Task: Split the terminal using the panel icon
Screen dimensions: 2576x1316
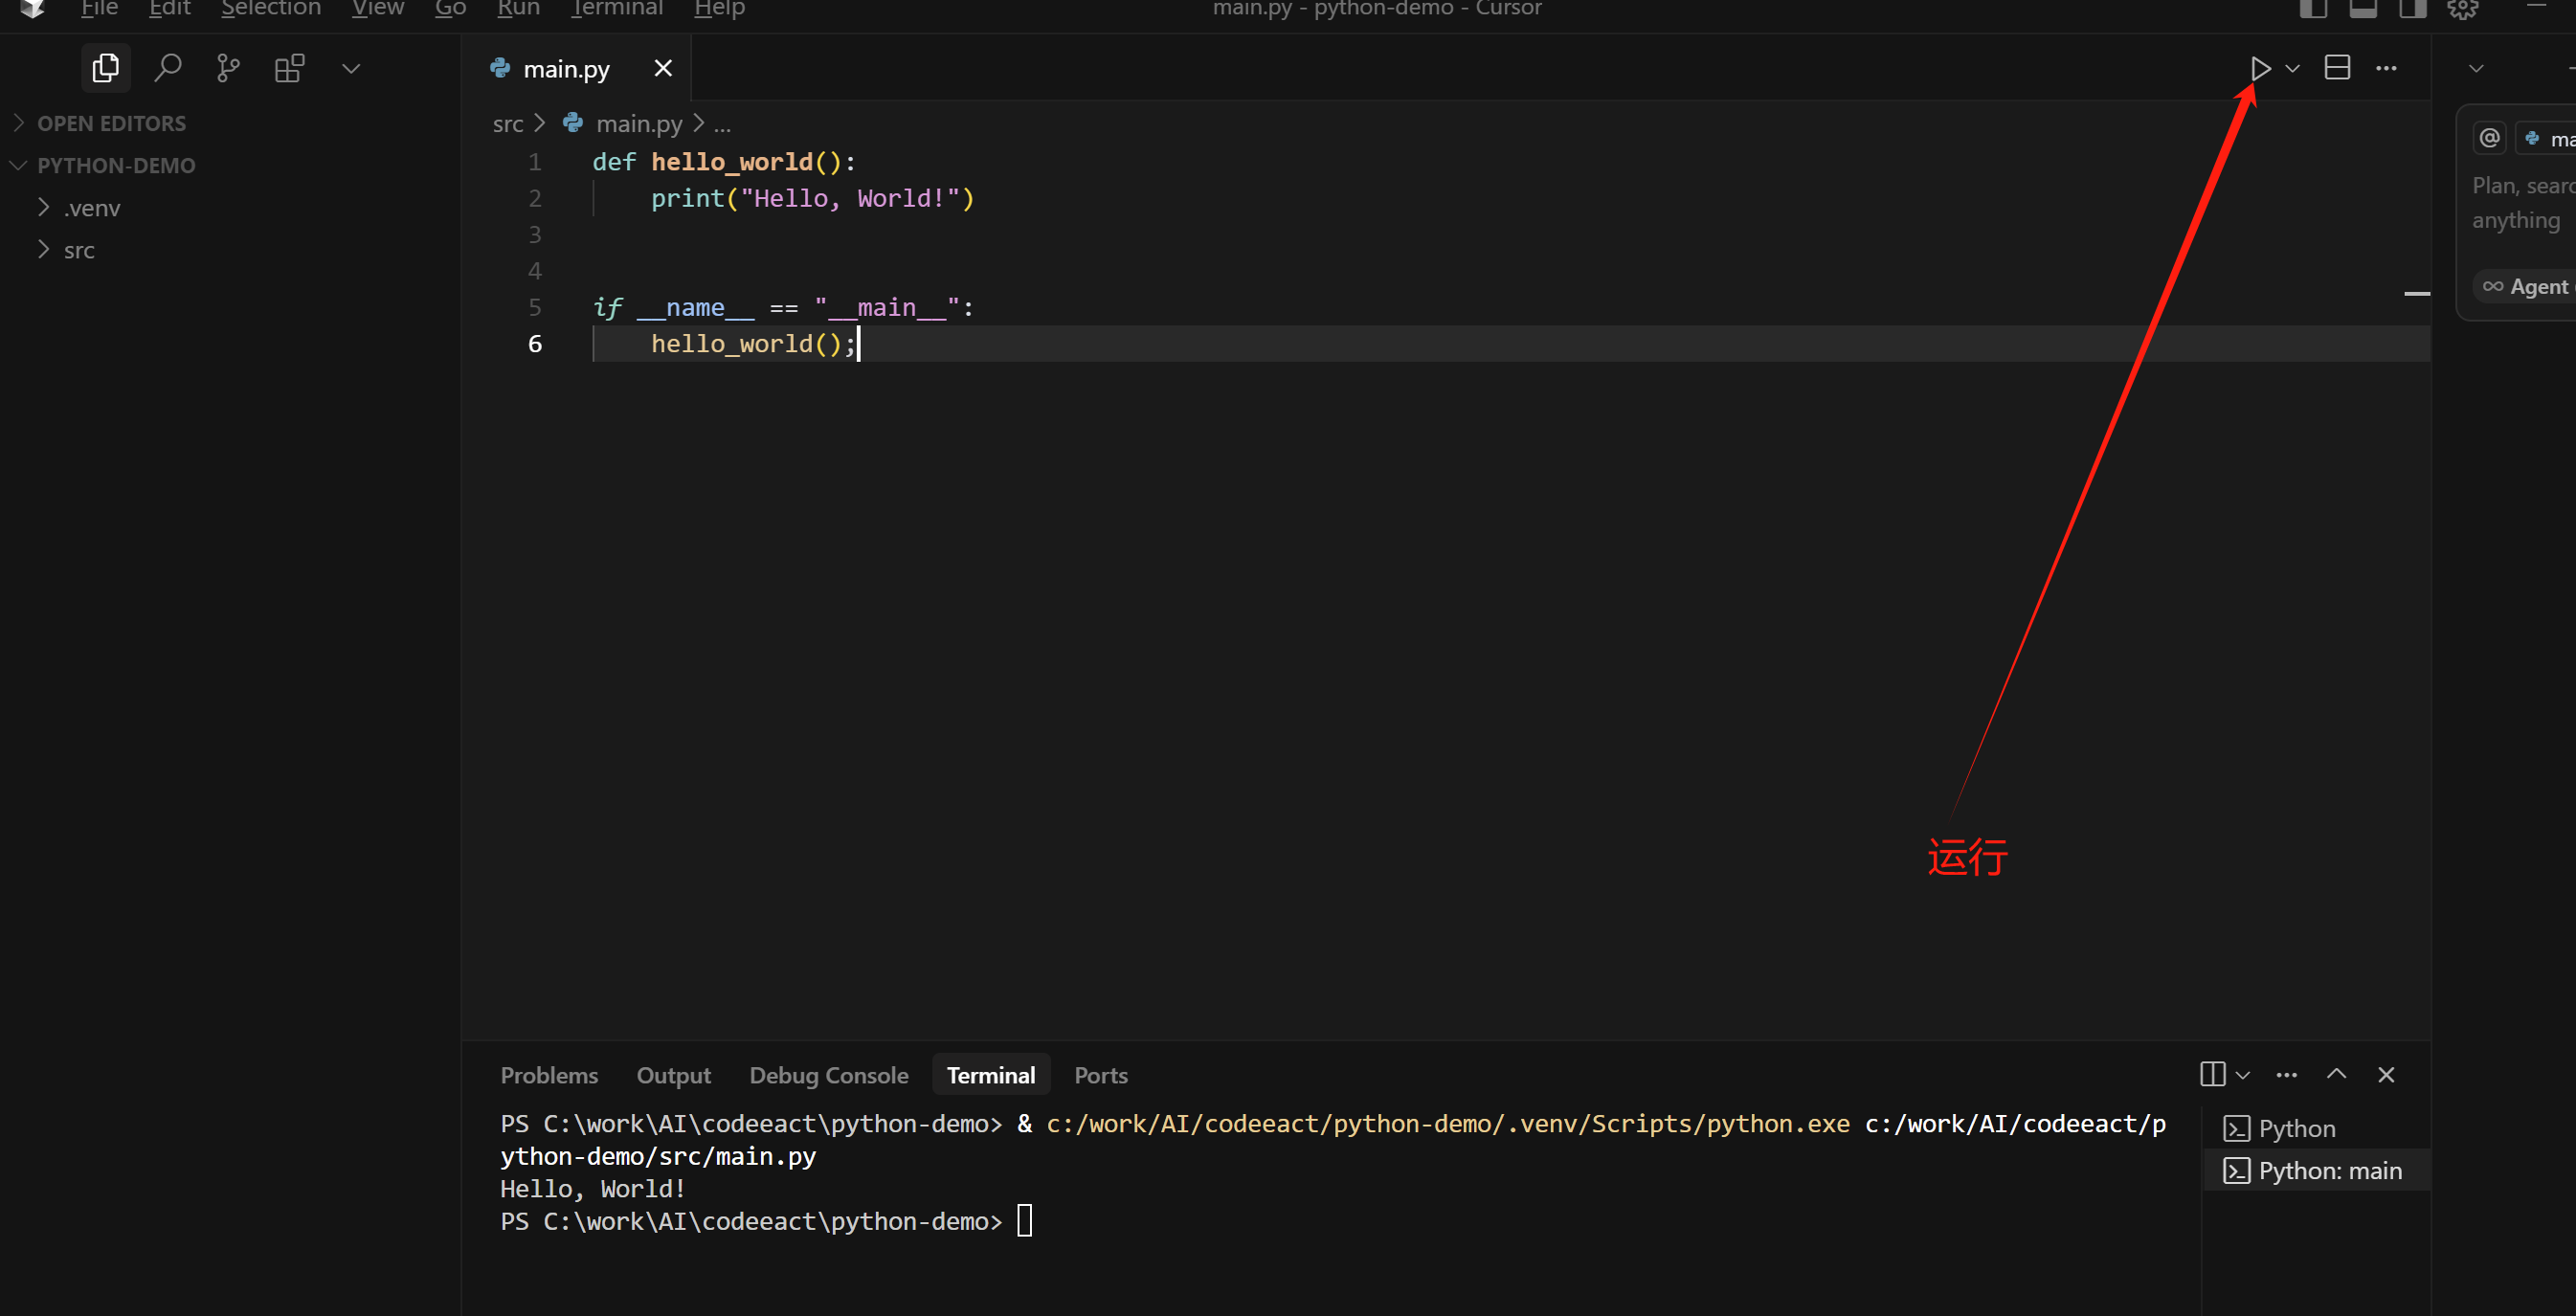Action: click(x=2212, y=1074)
